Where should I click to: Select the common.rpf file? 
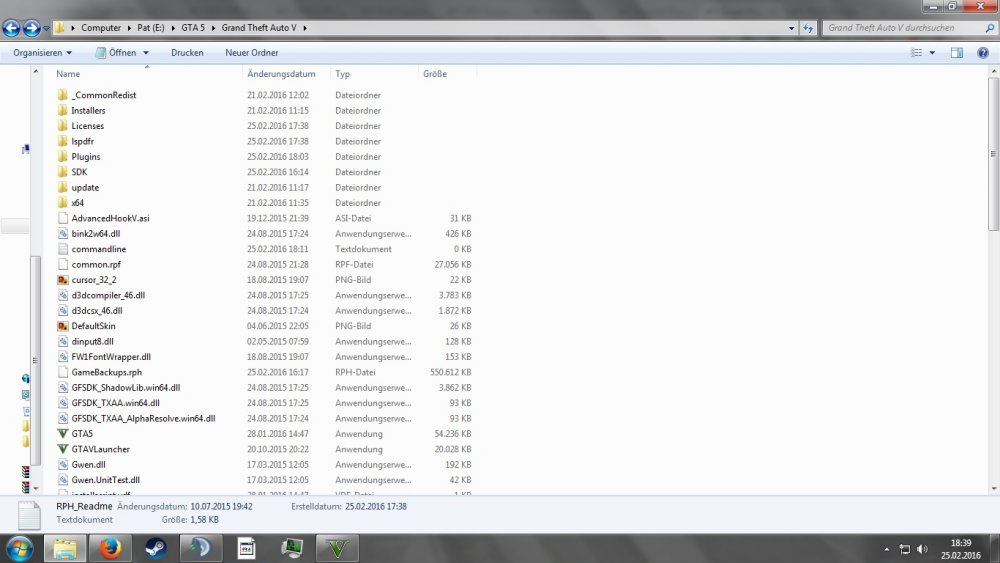[x=96, y=265]
